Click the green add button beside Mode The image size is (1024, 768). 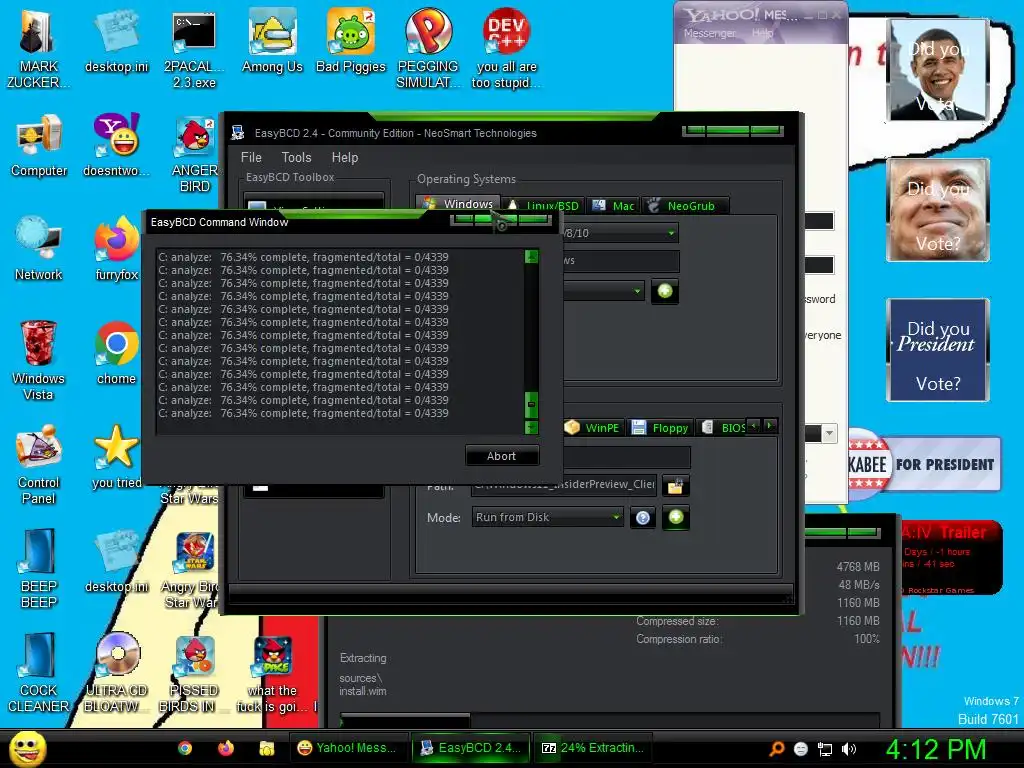coord(676,518)
